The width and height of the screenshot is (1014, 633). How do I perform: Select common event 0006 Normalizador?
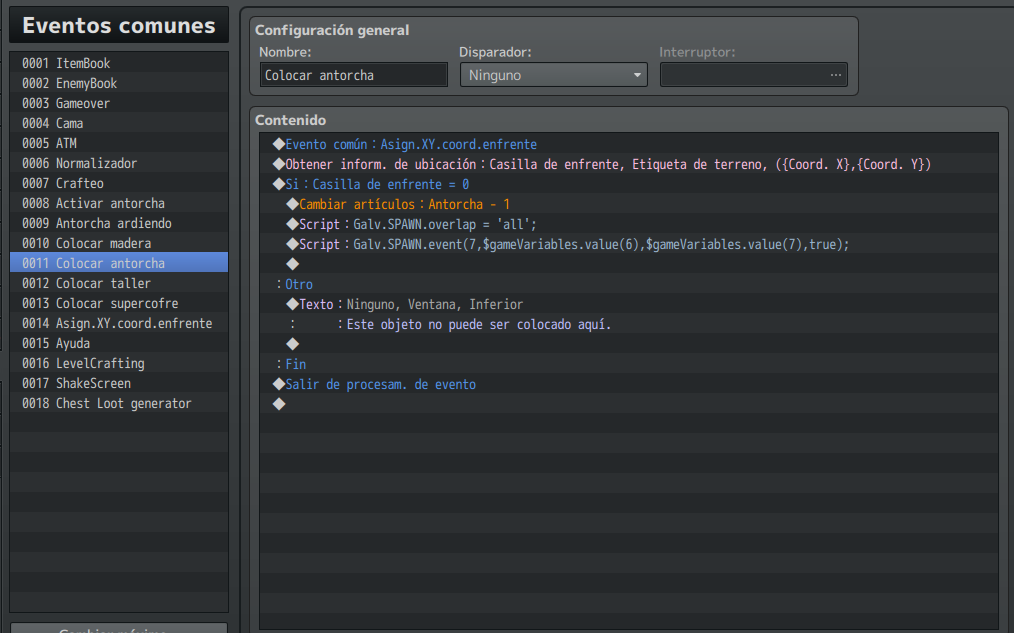pos(119,164)
